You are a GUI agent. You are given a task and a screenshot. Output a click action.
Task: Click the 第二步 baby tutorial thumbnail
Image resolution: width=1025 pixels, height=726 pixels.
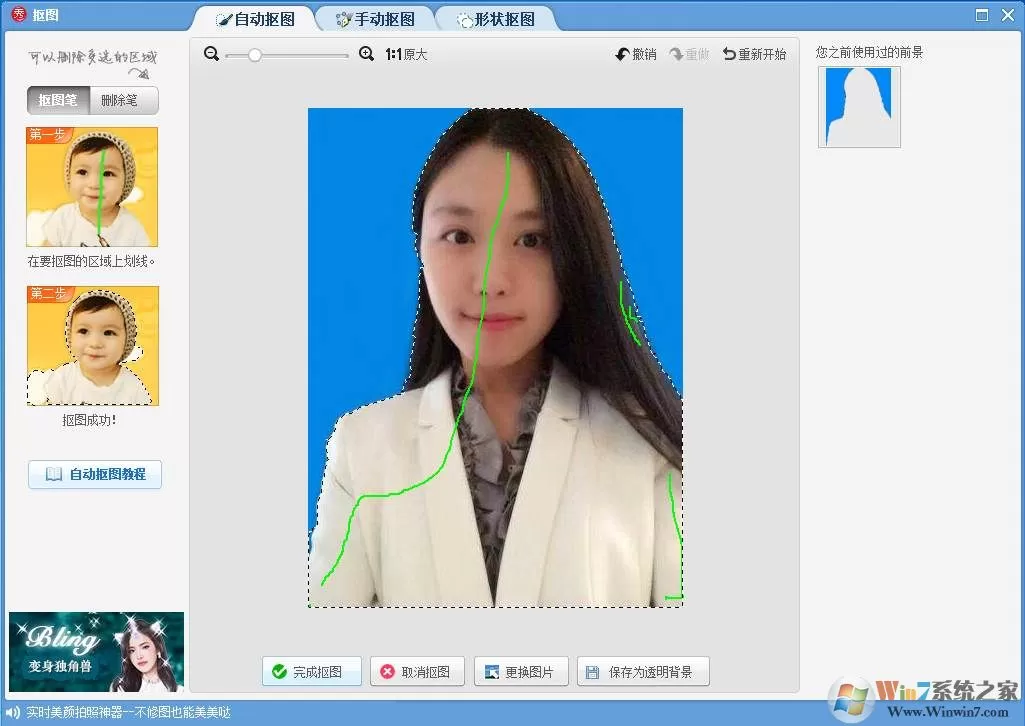coord(93,346)
